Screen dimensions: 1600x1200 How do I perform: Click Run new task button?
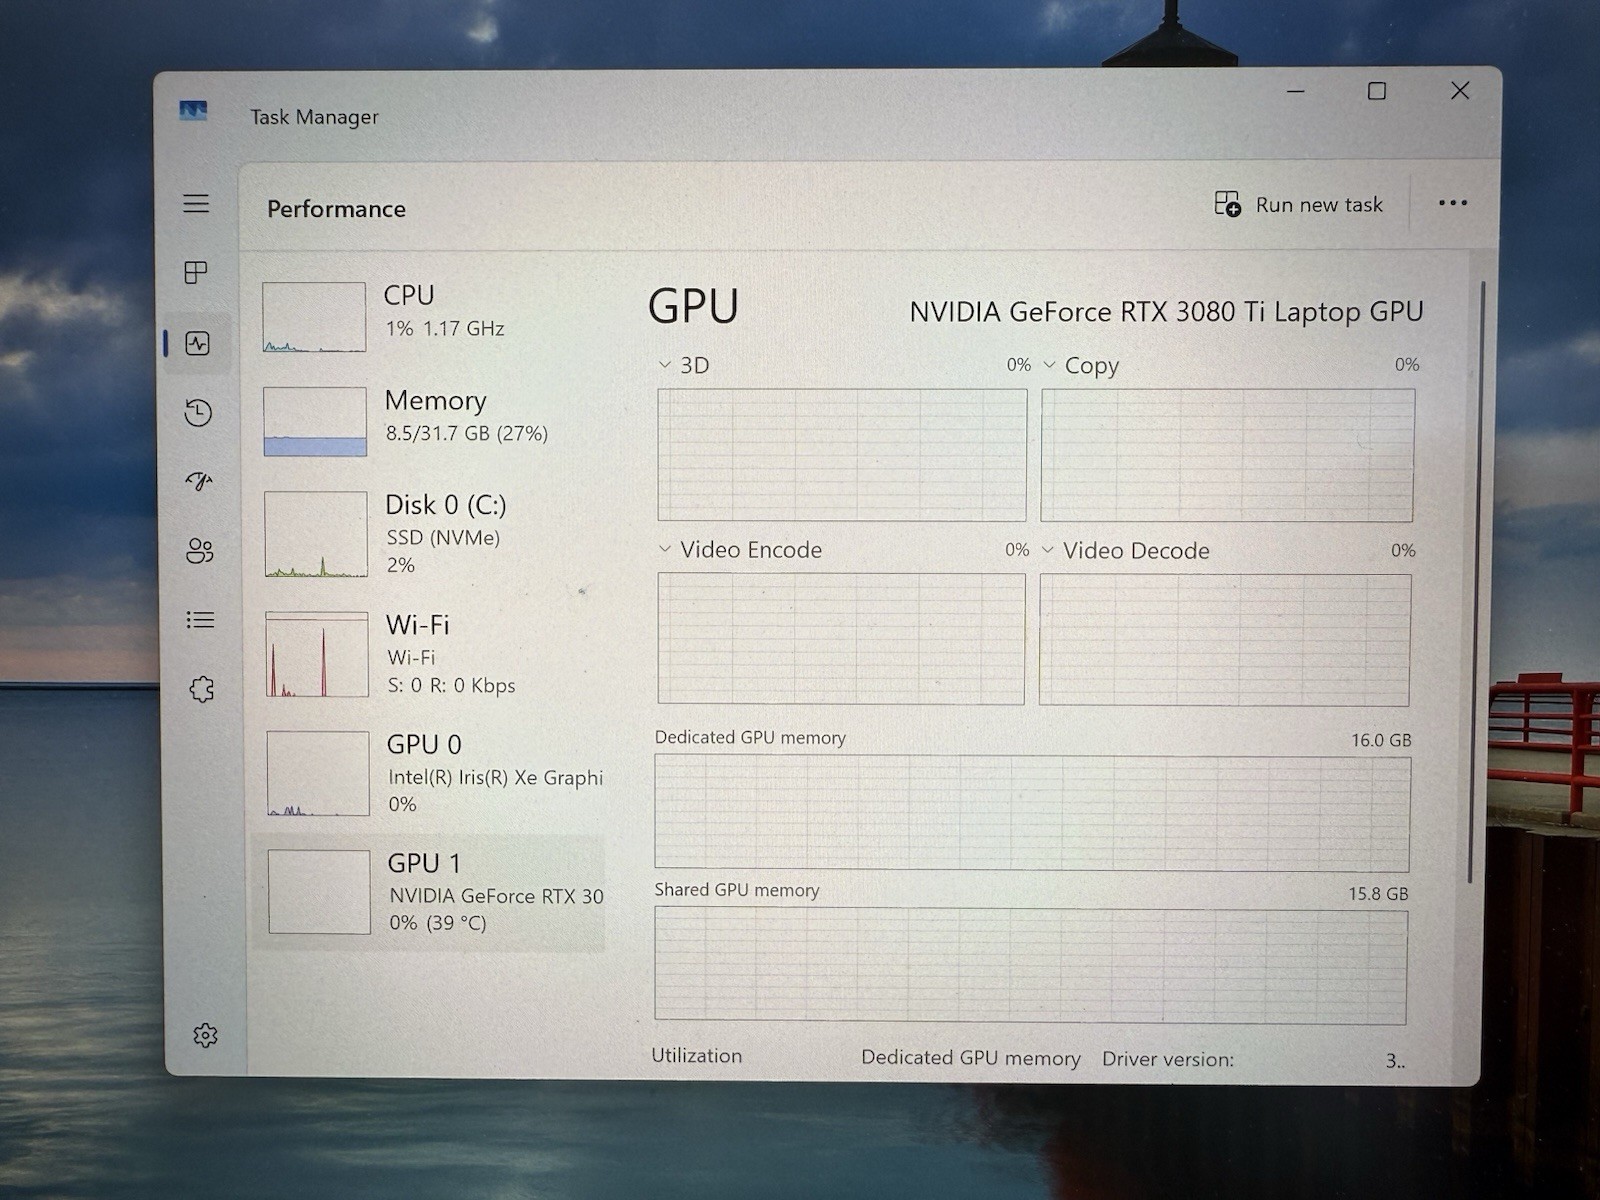point(1298,204)
